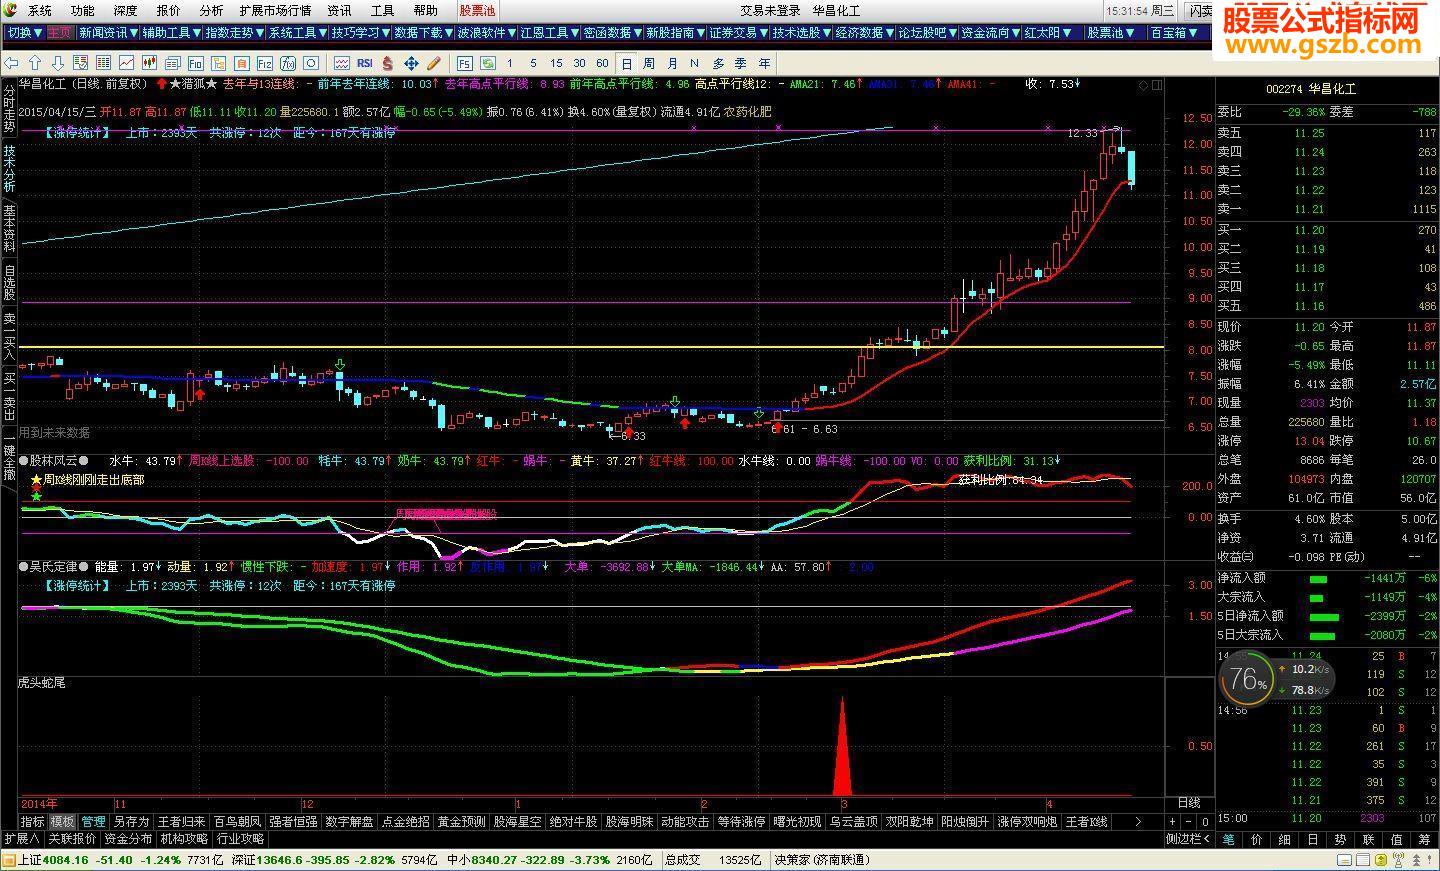Open the 系统 menu
Viewport: 1440px width, 871px height.
[x=39, y=10]
